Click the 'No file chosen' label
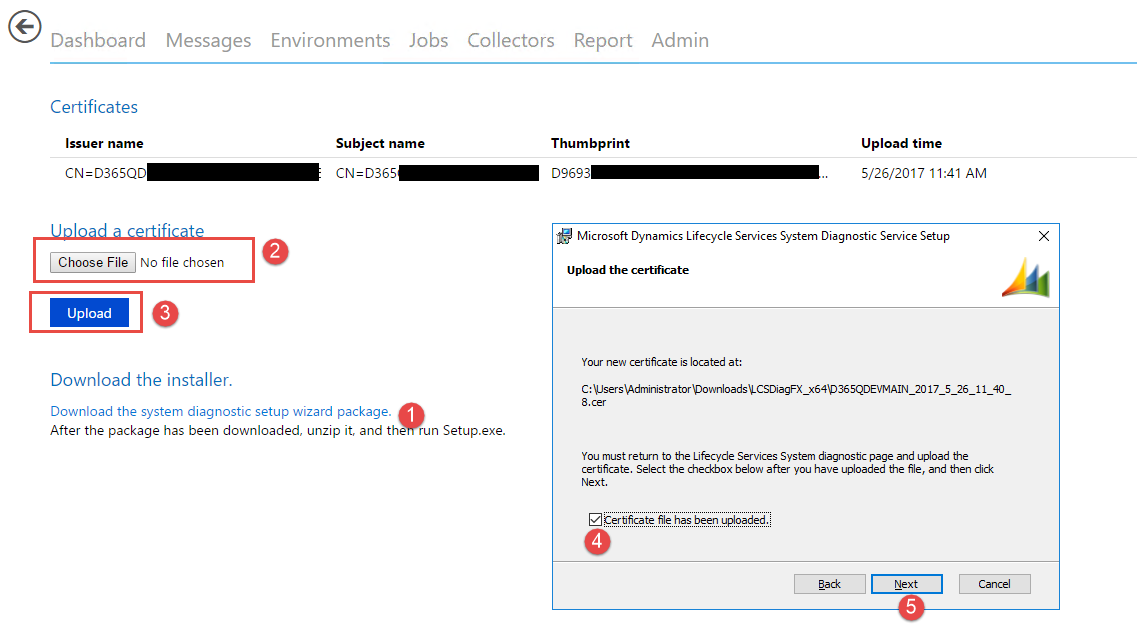This screenshot has height=627, width=1137. pyautogui.click(x=182, y=262)
